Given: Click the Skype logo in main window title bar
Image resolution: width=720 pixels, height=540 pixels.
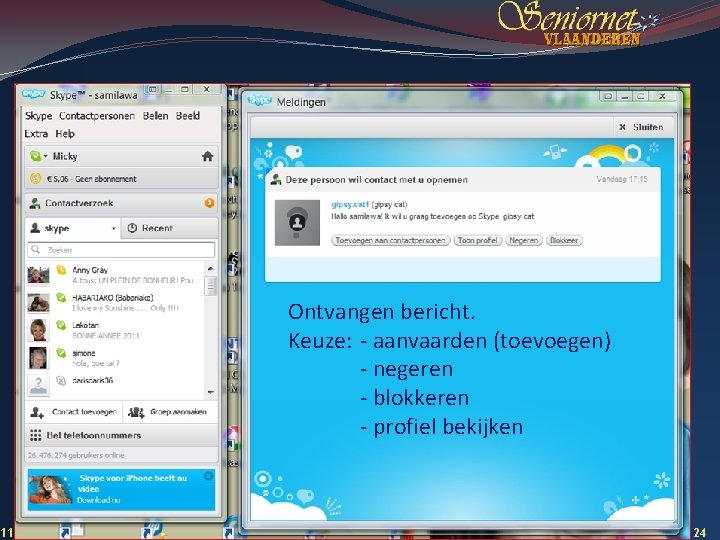Looking at the screenshot, I should pyautogui.click(x=33, y=94).
